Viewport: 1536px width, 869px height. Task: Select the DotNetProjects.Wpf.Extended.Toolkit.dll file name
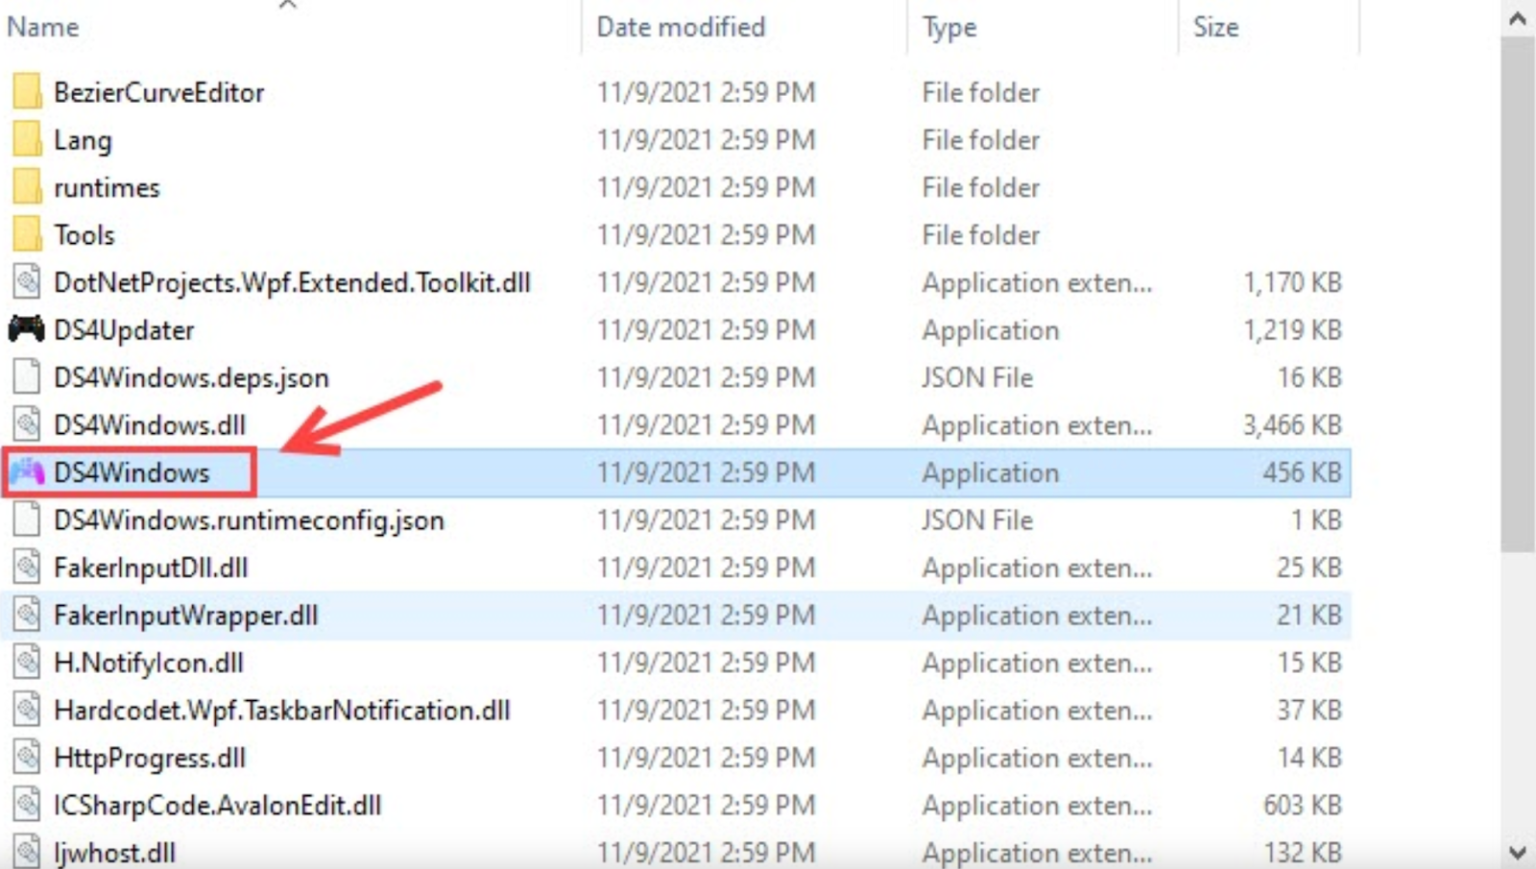(x=292, y=282)
